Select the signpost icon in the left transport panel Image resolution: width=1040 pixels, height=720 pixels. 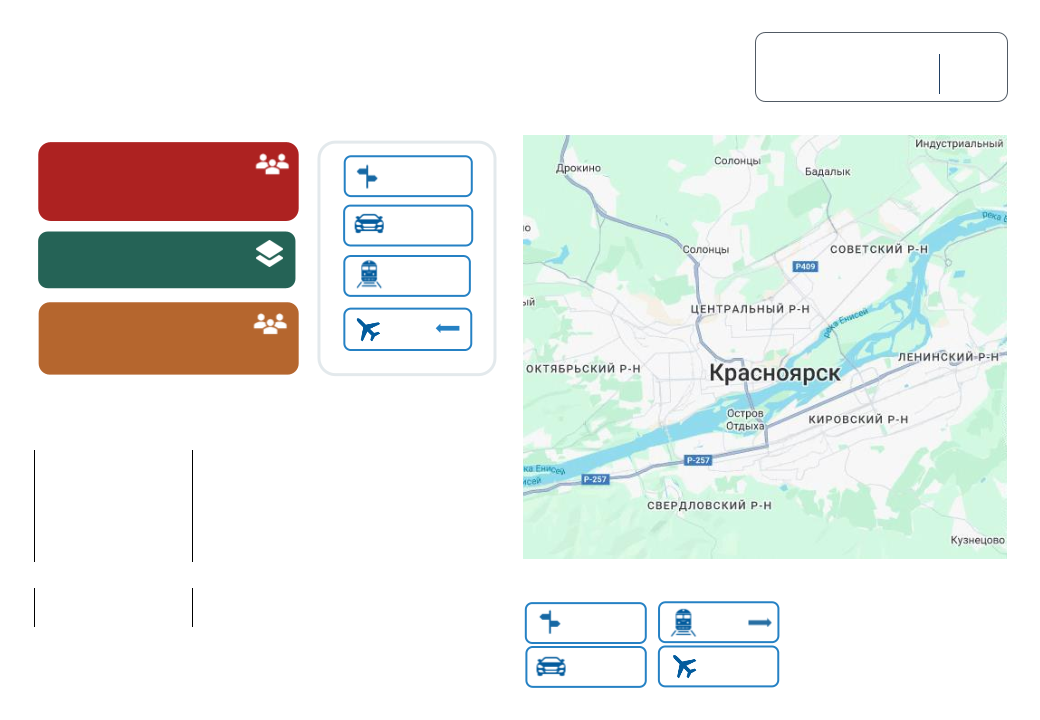pos(368,177)
